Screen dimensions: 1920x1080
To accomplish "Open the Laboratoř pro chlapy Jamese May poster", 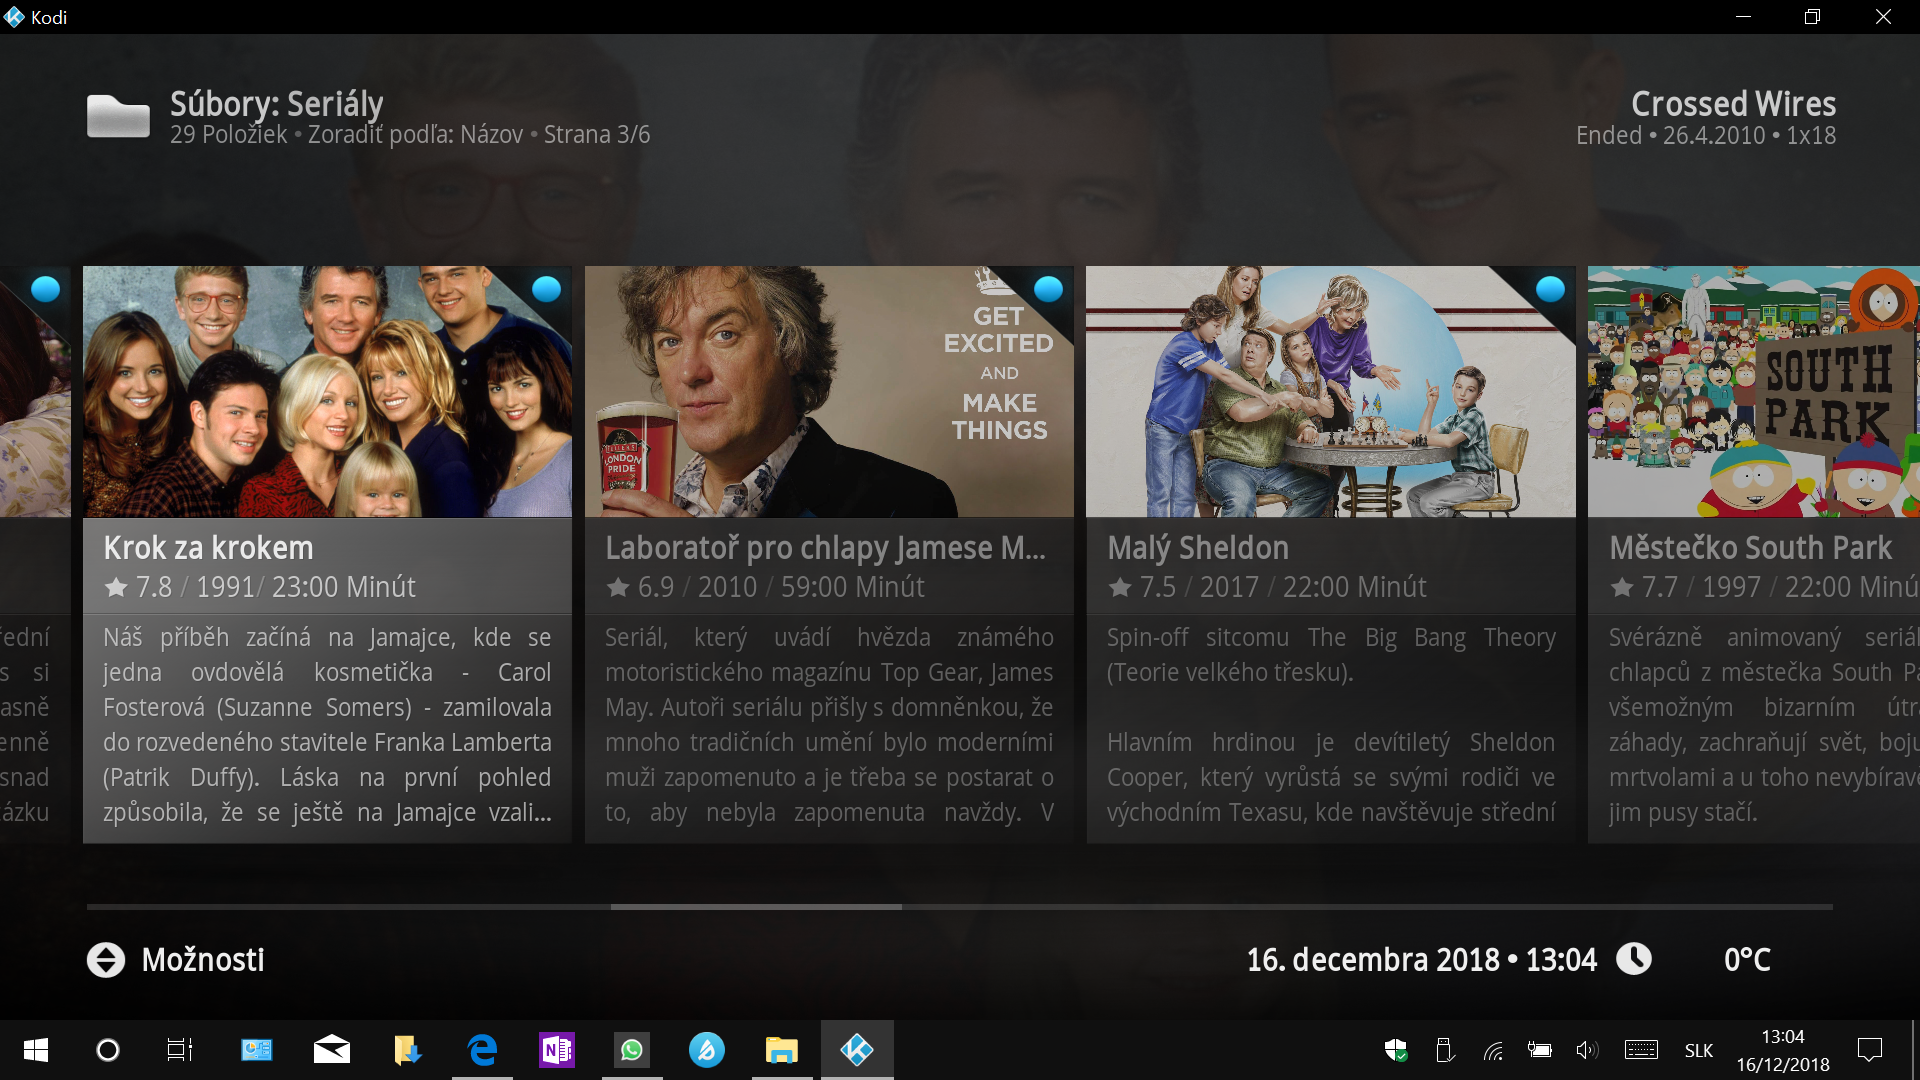I will (828, 392).
